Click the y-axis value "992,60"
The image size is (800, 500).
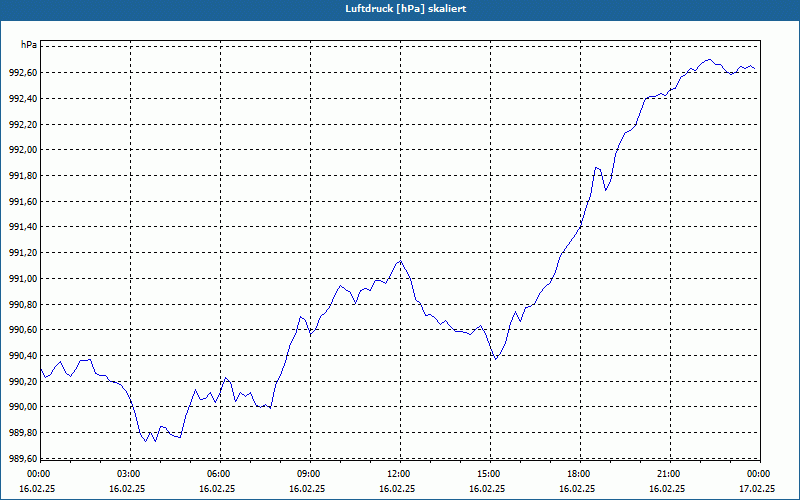pyautogui.click(x=23, y=73)
